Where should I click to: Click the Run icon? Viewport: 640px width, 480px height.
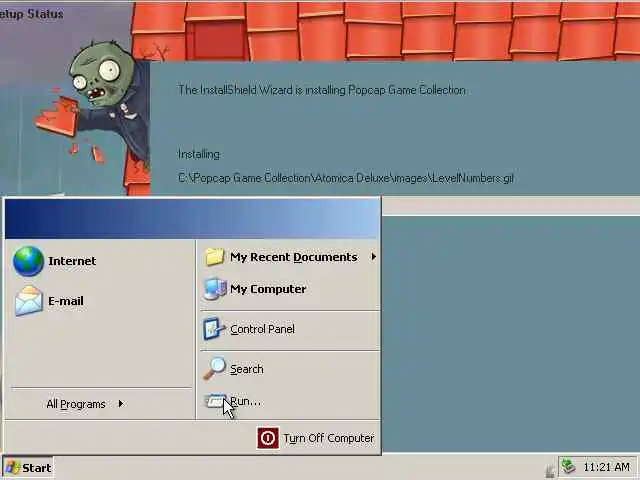pyautogui.click(x=216, y=401)
